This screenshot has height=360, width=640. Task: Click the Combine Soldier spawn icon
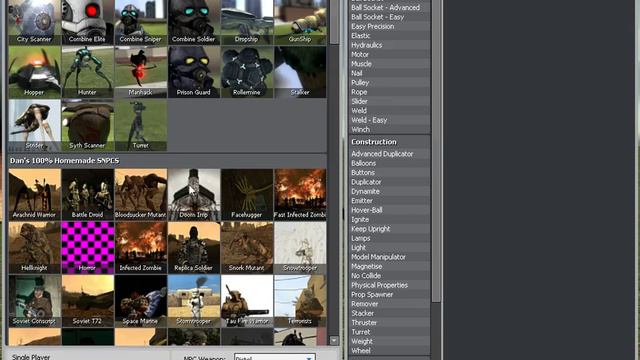193,22
